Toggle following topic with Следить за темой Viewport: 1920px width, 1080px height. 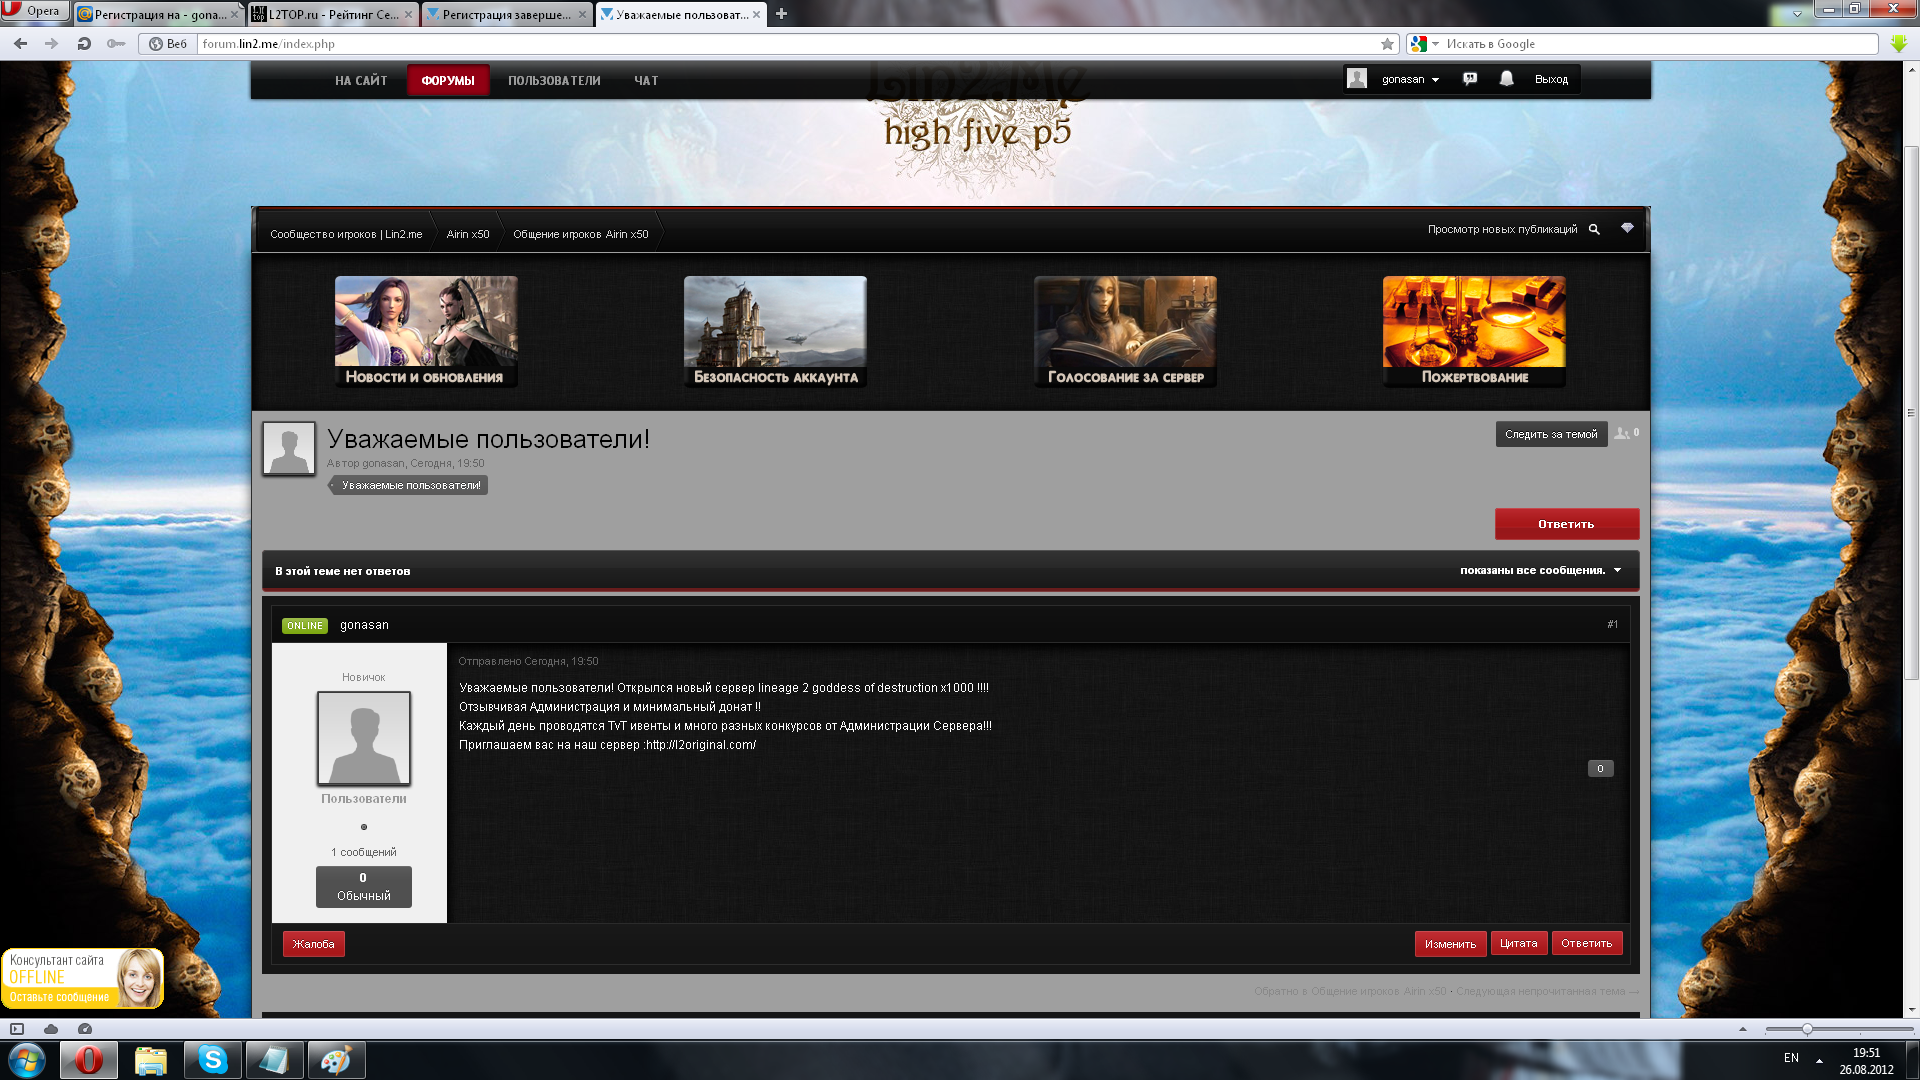tap(1551, 434)
